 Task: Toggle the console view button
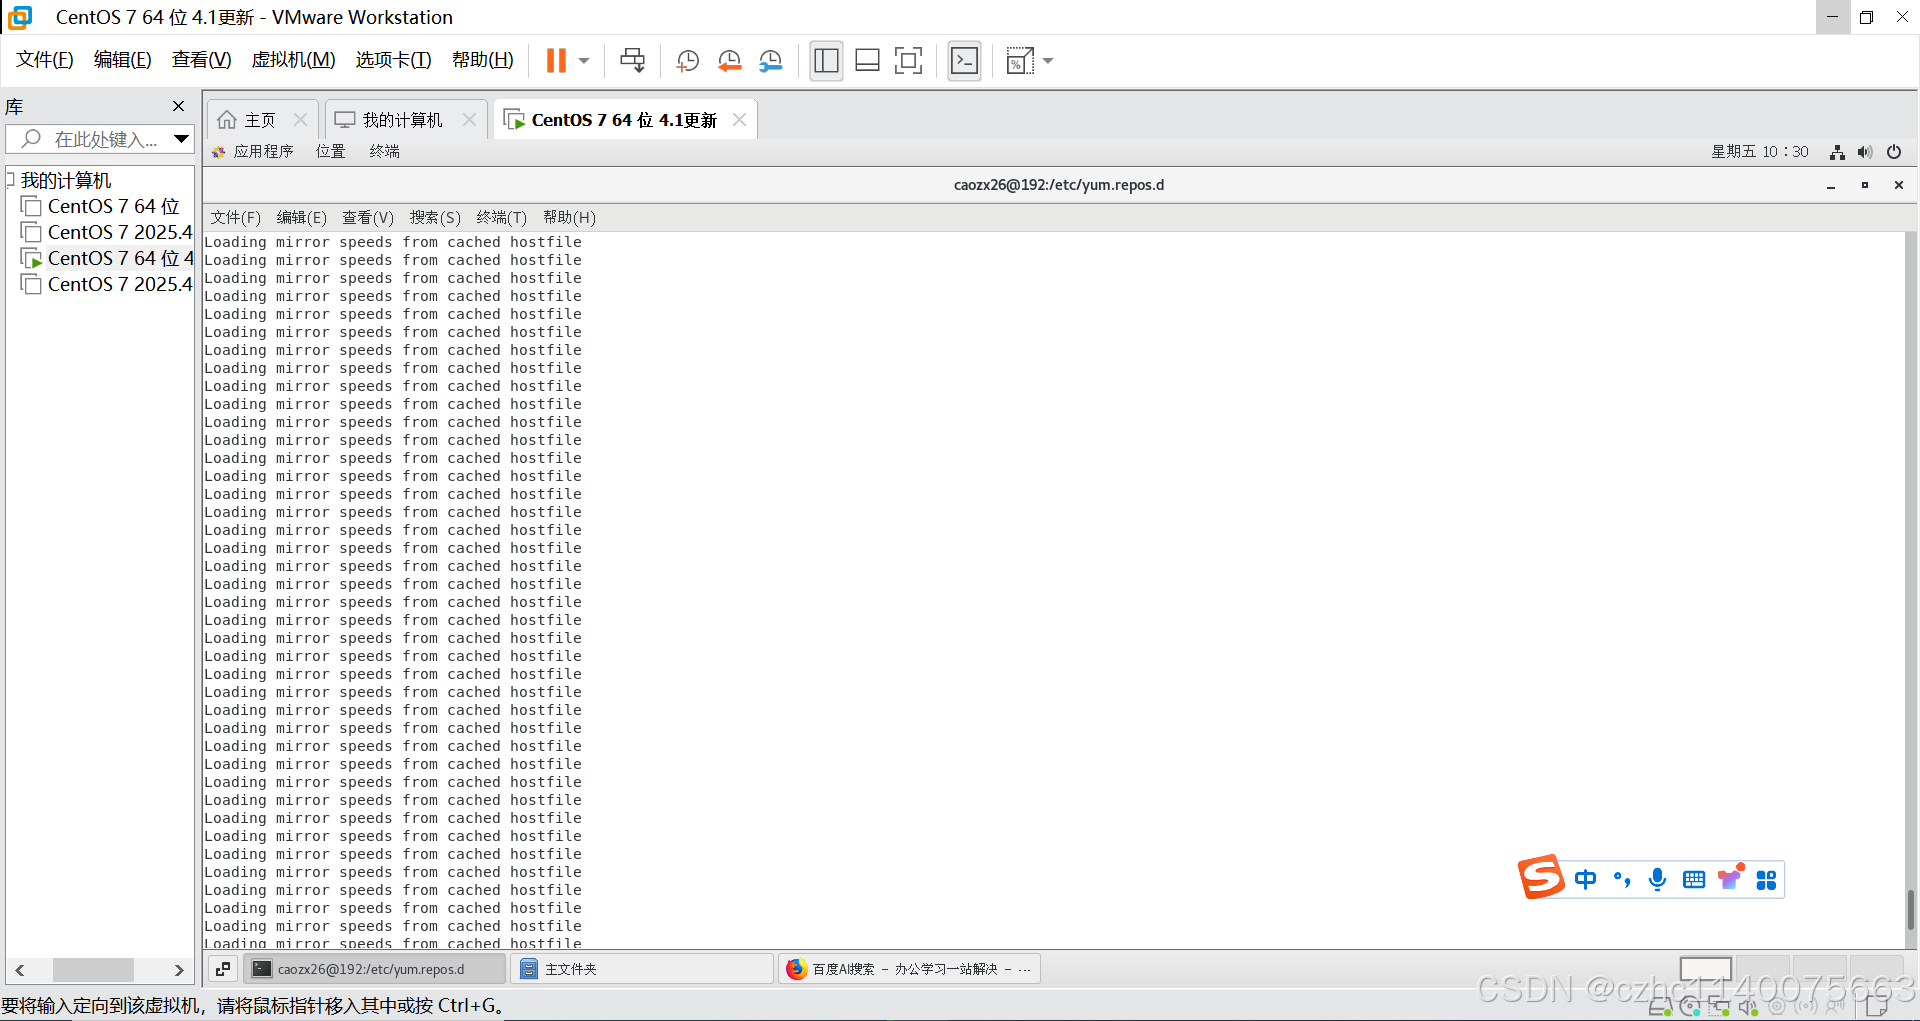964,61
